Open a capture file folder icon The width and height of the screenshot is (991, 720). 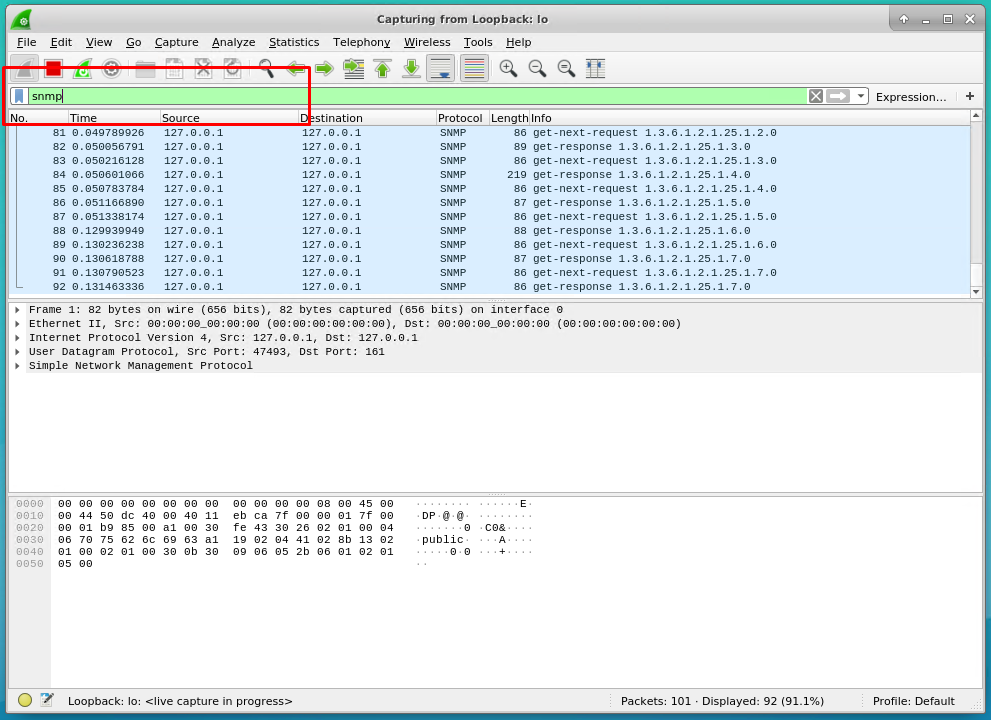[x=145, y=68]
